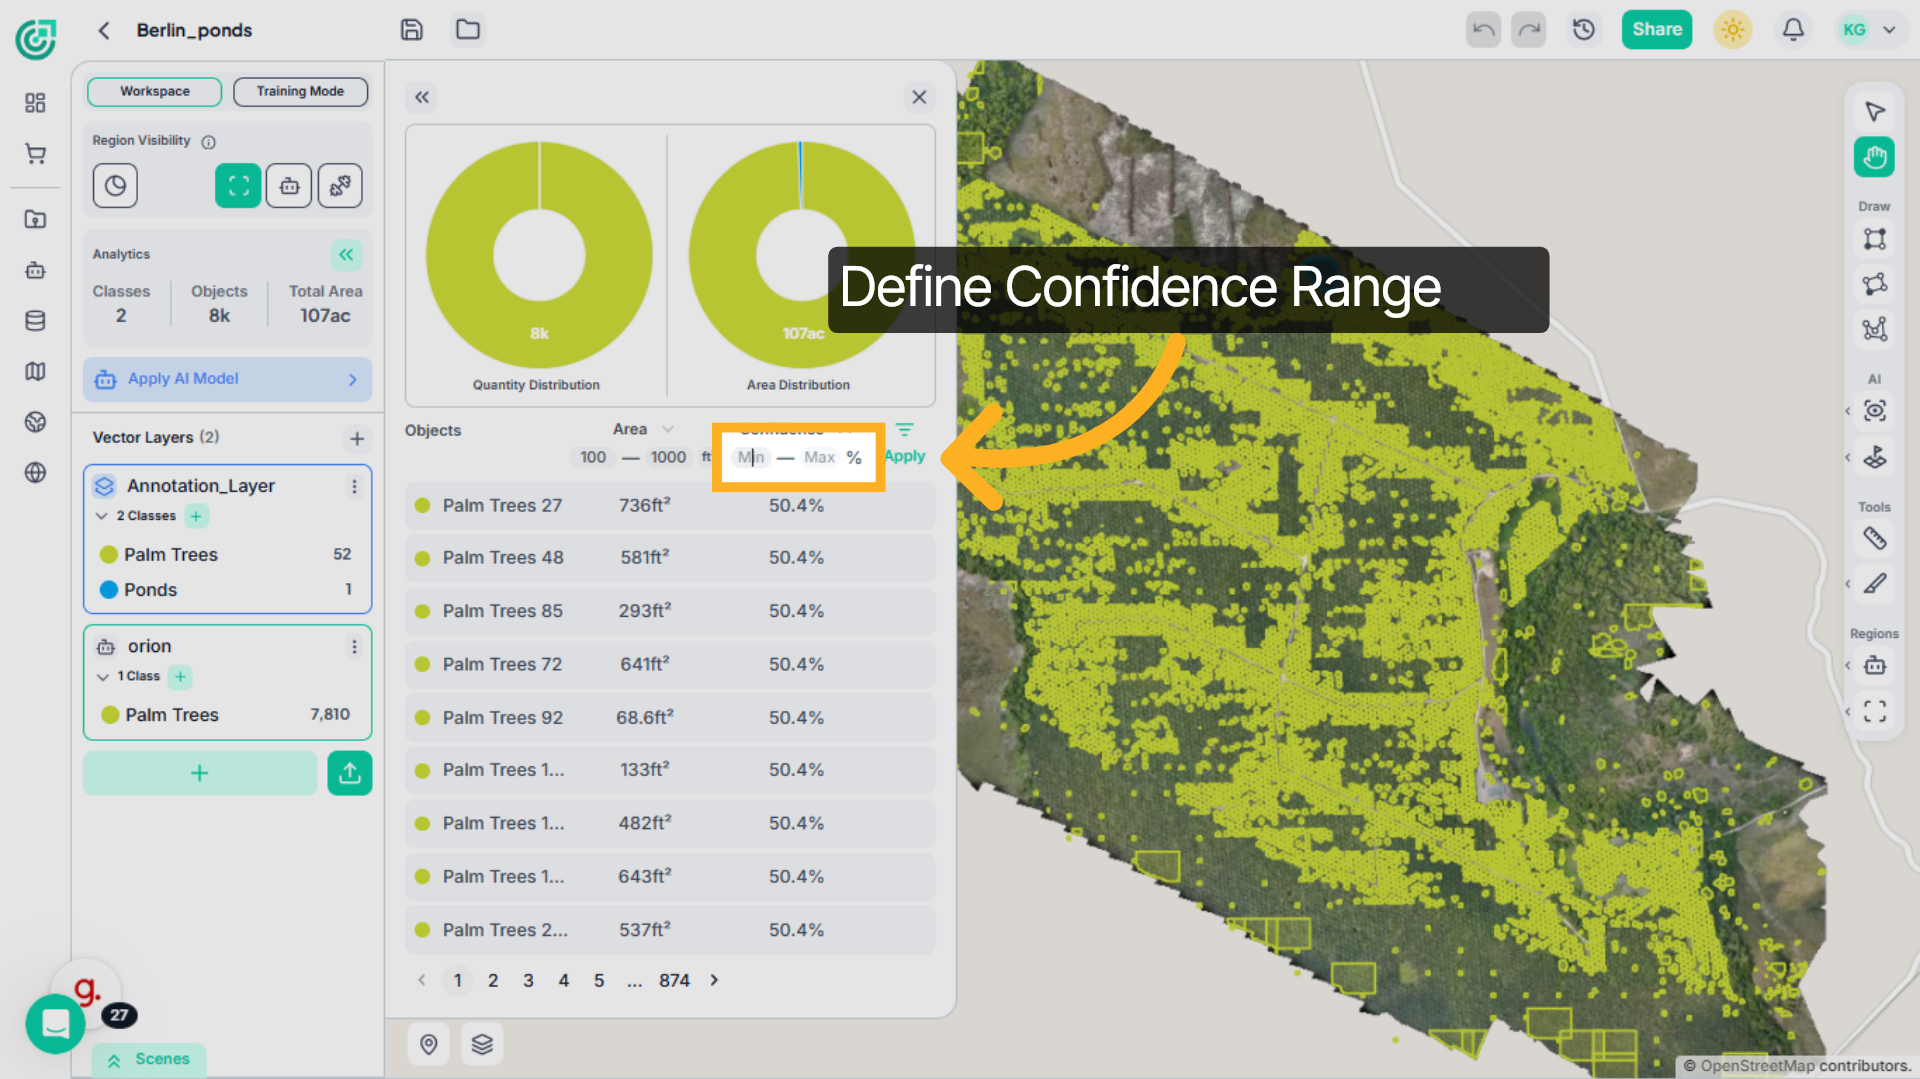
Task: Expand the Scenes panel
Action: click(x=149, y=1059)
